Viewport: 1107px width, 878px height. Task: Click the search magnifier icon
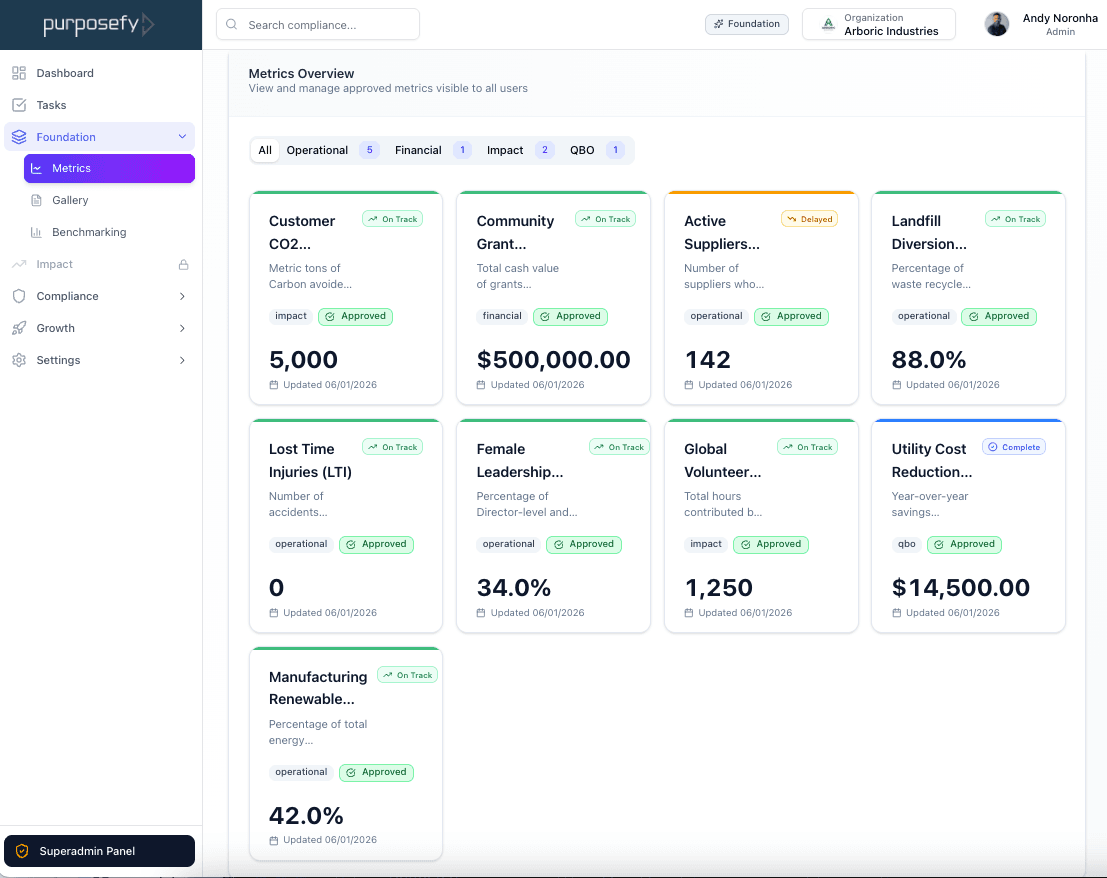(230, 24)
